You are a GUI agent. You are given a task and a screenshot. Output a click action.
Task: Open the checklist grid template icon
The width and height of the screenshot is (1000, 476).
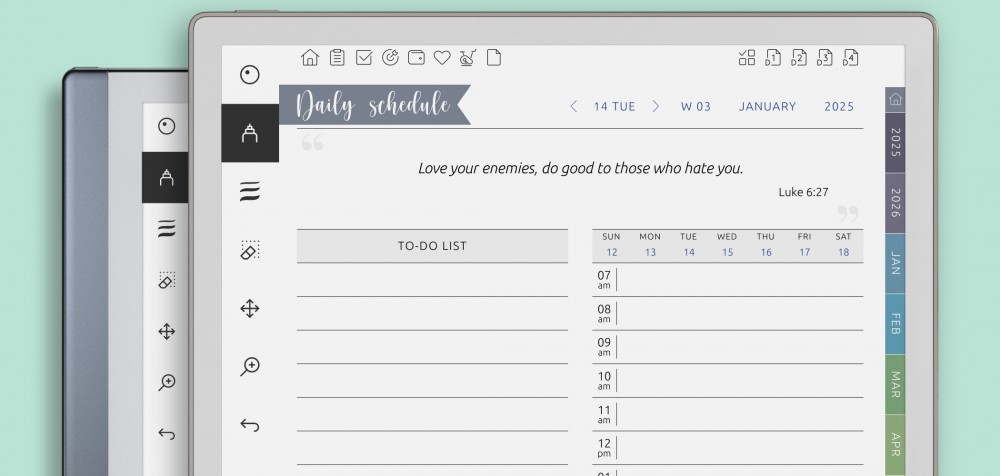pyautogui.click(x=747, y=58)
